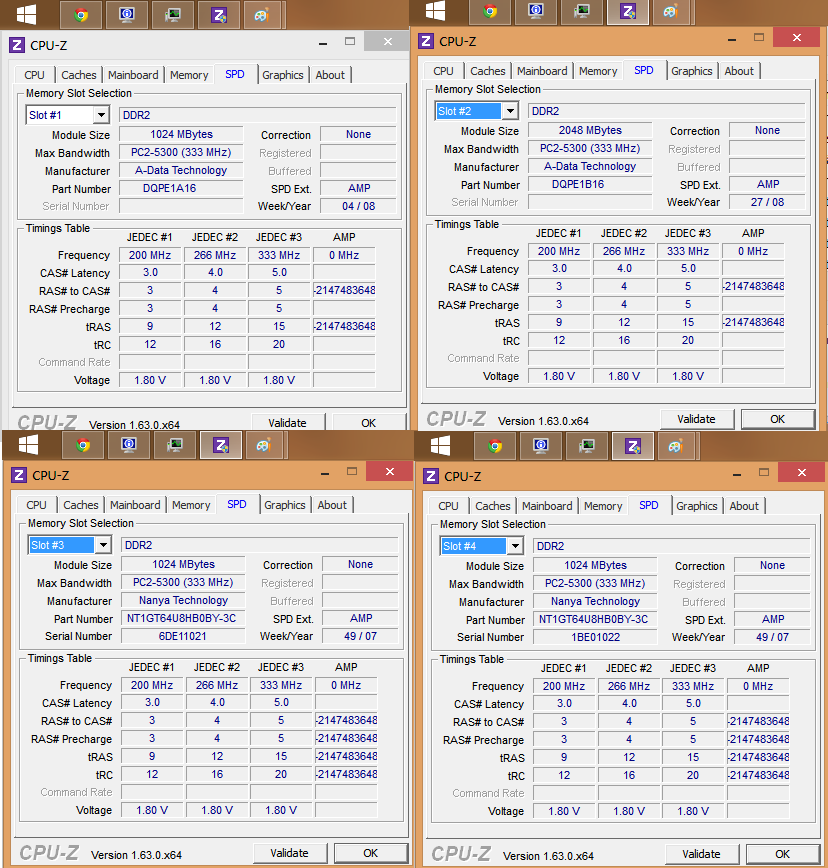Viewport: 828px width, 868px height.
Task: Click the 2048 MBytes module size field
Action: (x=590, y=130)
